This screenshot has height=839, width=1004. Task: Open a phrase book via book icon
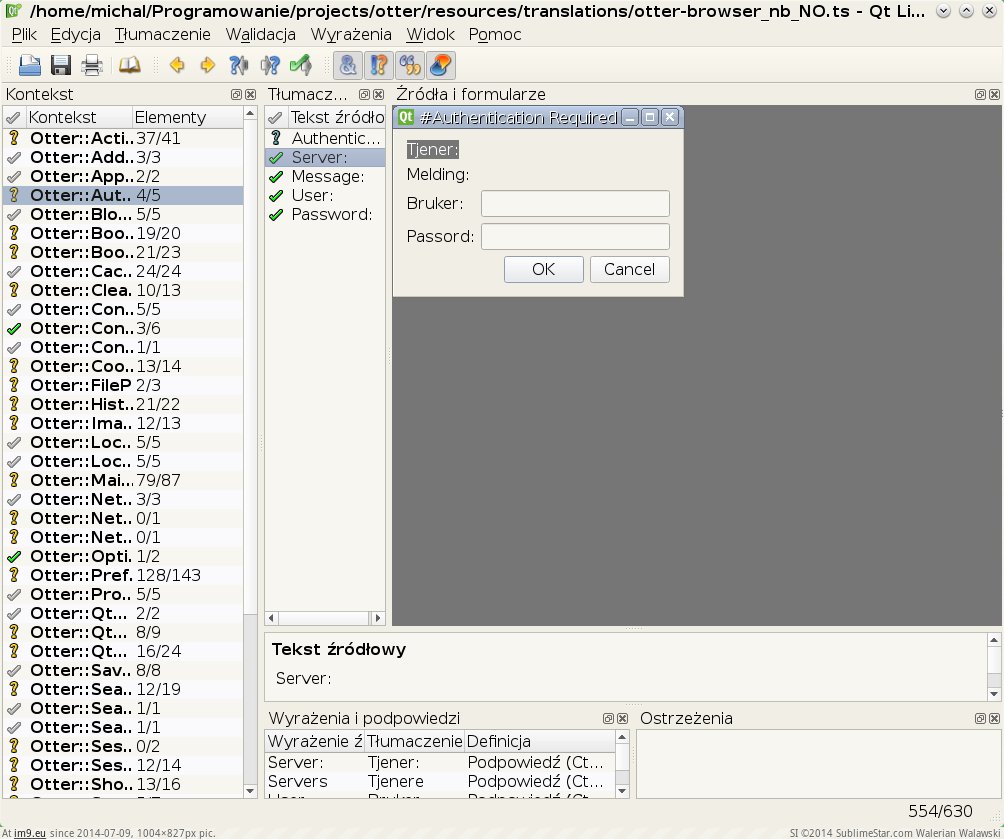[x=130, y=66]
